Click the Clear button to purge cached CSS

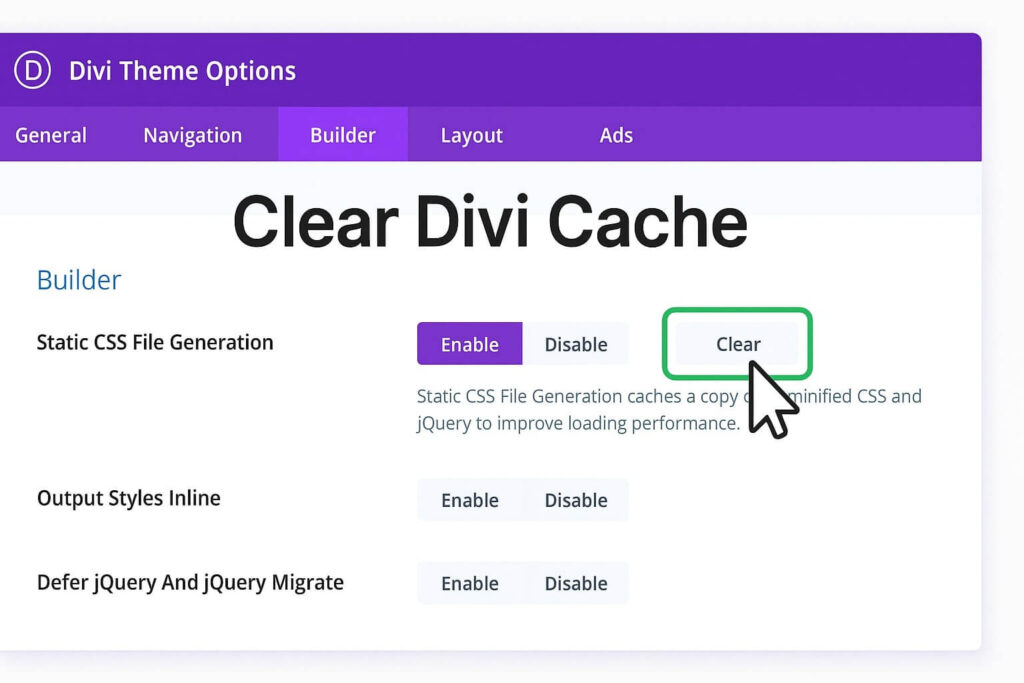point(737,344)
